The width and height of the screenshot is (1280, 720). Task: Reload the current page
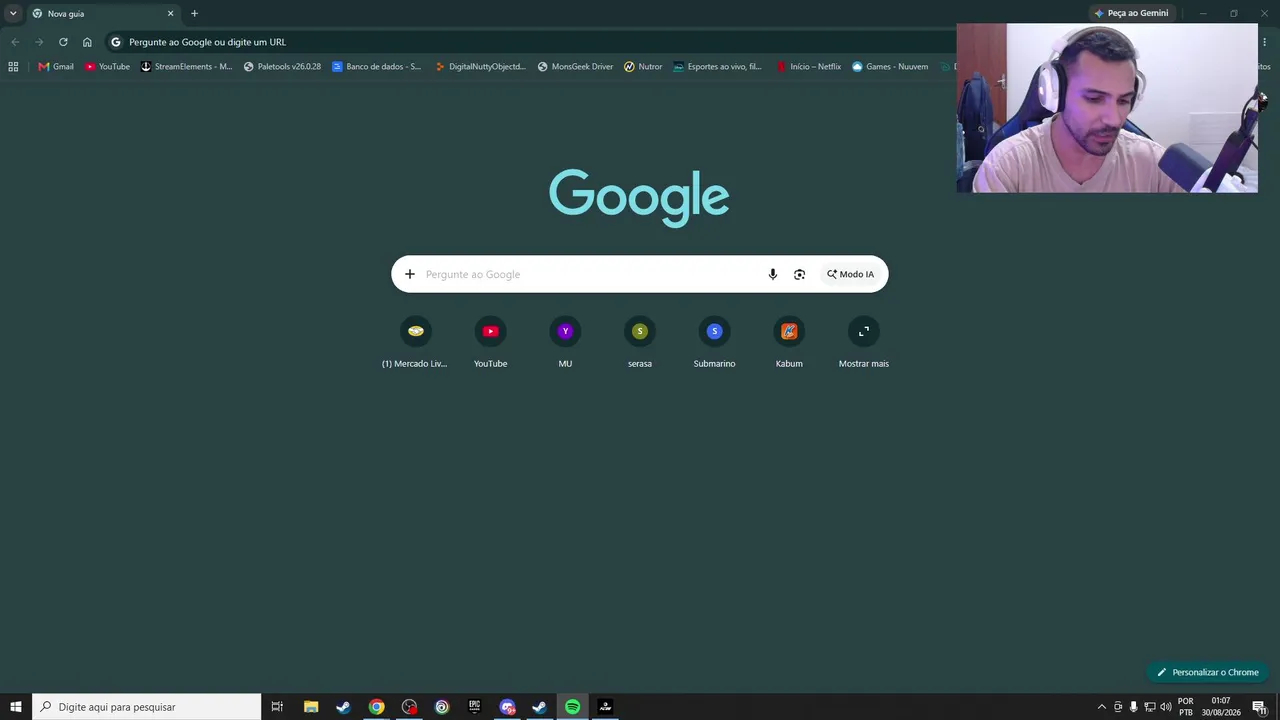63,42
